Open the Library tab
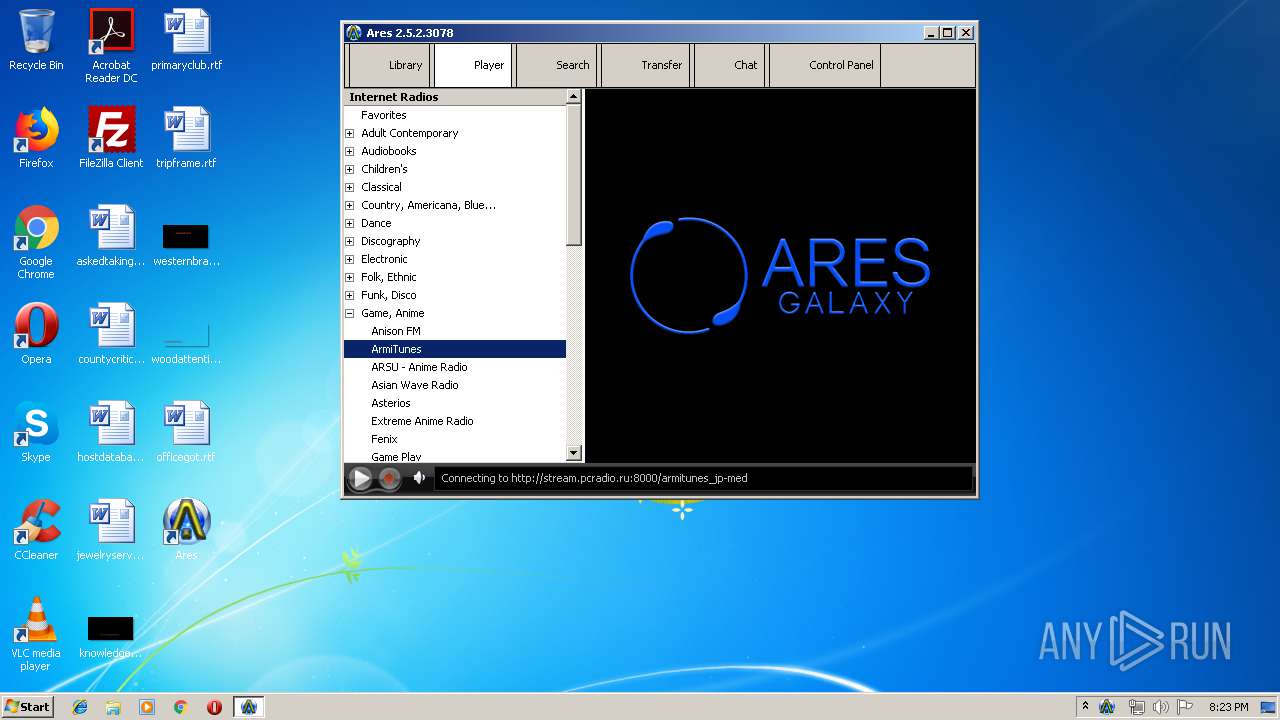1280x720 pixels. click(389, 65)
